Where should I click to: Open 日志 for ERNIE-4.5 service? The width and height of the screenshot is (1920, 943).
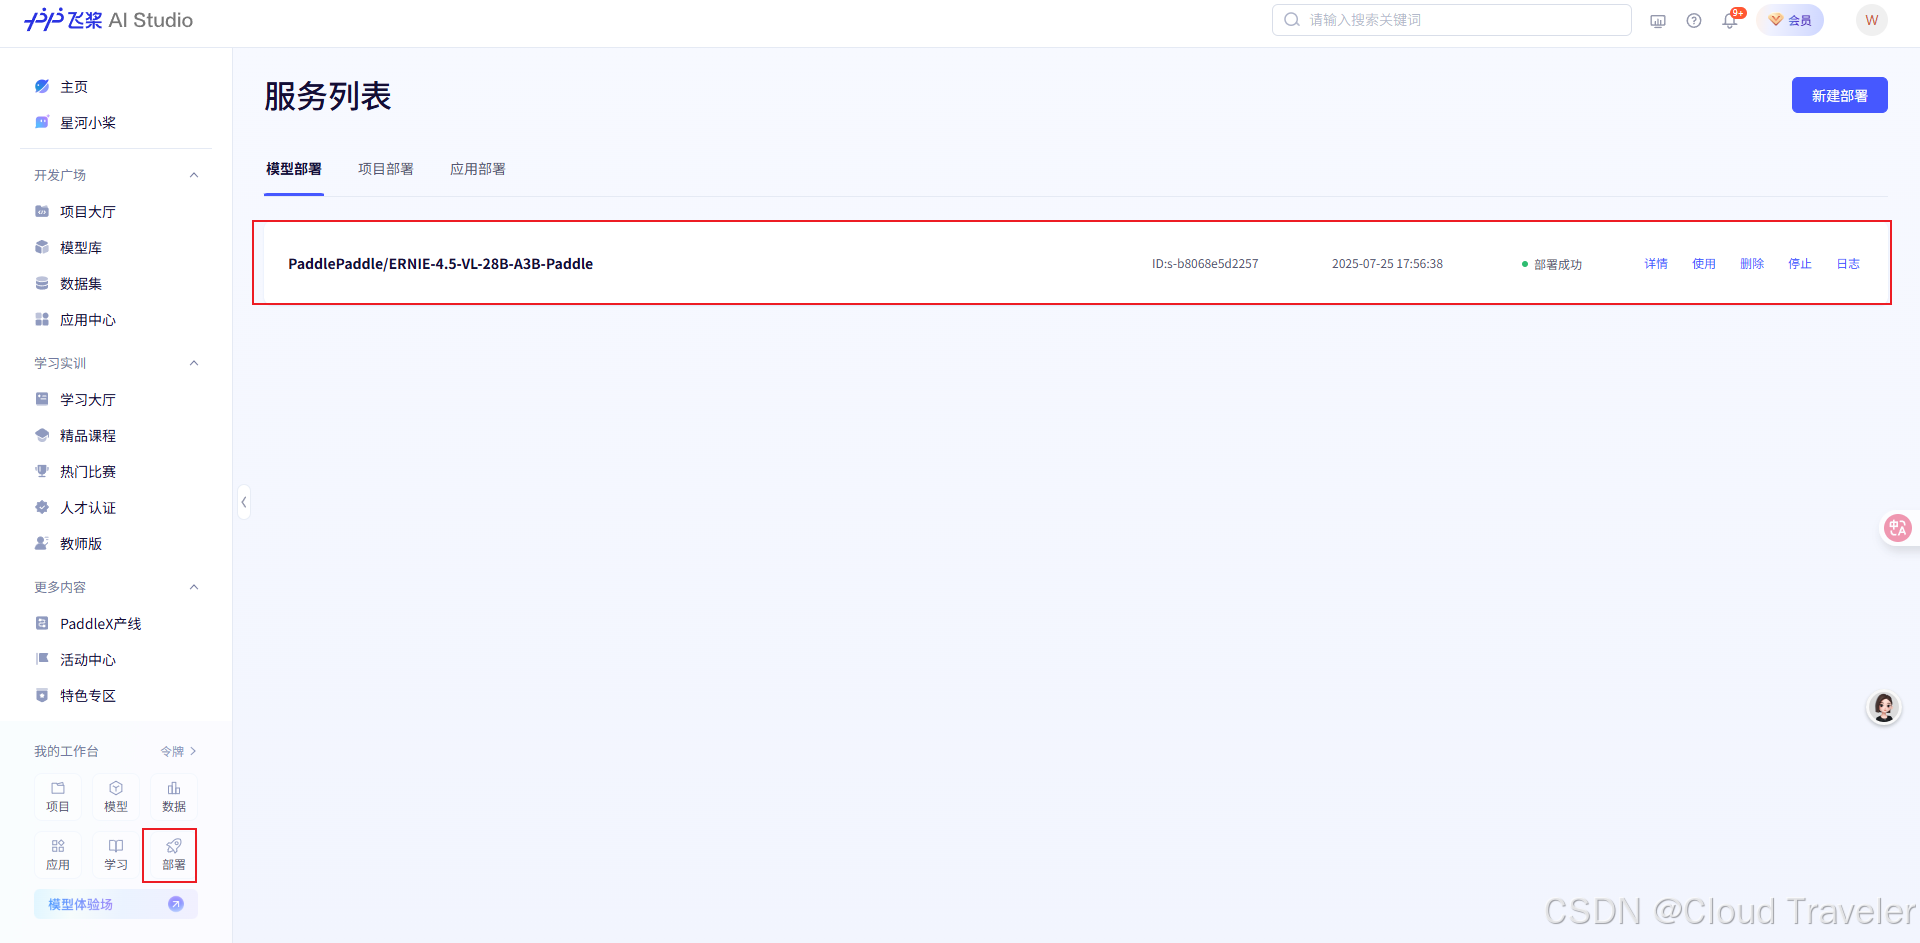click(x=1848, y=264)
